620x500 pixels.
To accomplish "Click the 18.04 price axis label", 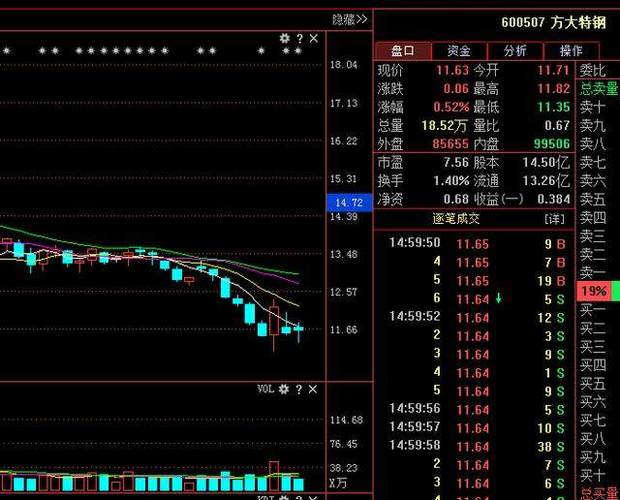I will click(x=344, y=64).
